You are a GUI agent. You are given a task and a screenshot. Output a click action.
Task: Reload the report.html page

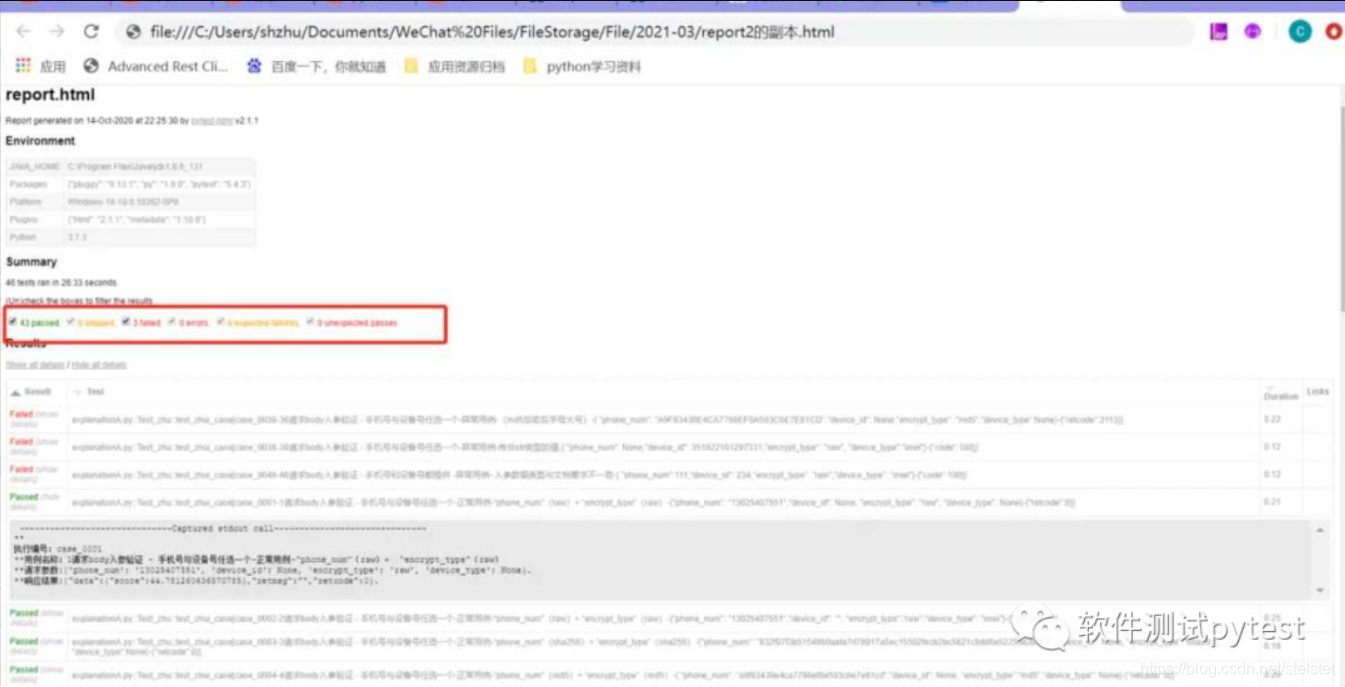(x=91, y=32)
